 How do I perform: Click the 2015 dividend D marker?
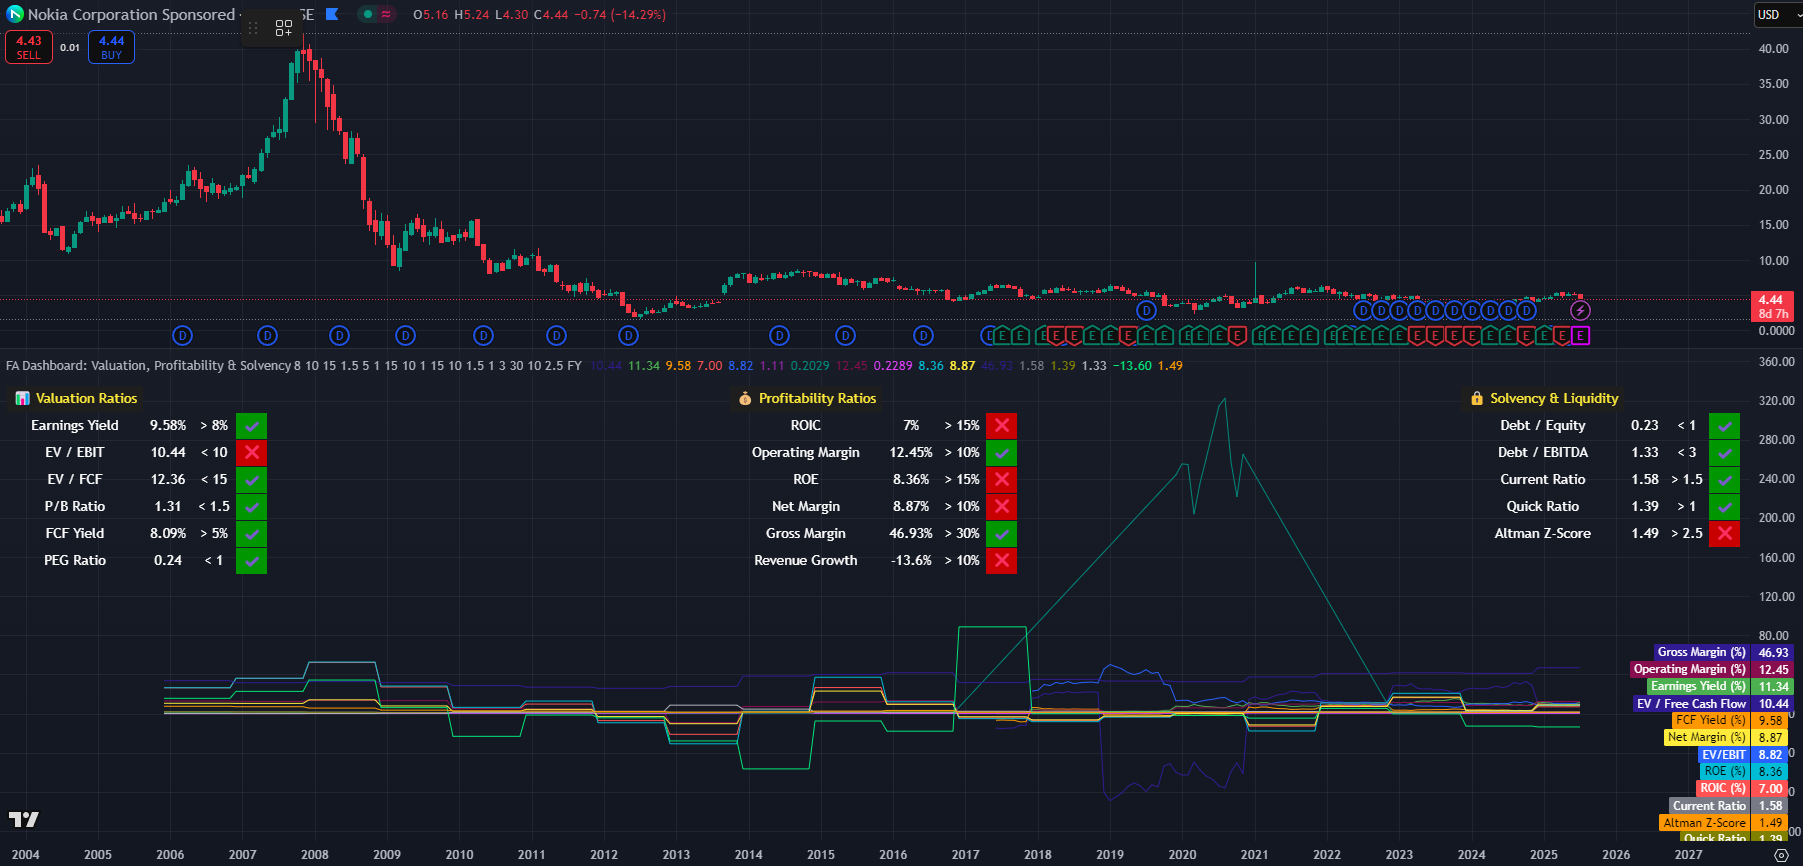[846, 335]
